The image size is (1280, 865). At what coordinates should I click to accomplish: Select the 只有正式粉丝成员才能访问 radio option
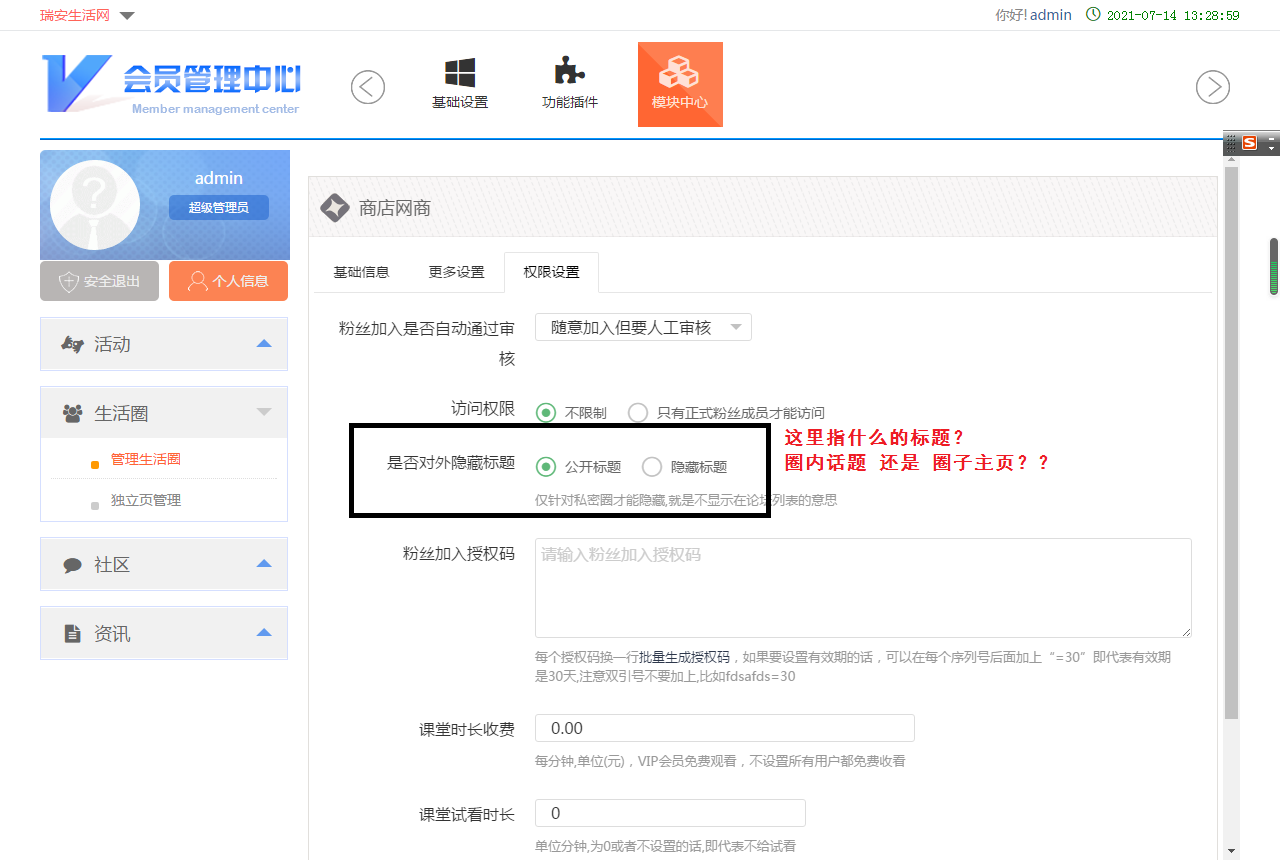point(638,413)
